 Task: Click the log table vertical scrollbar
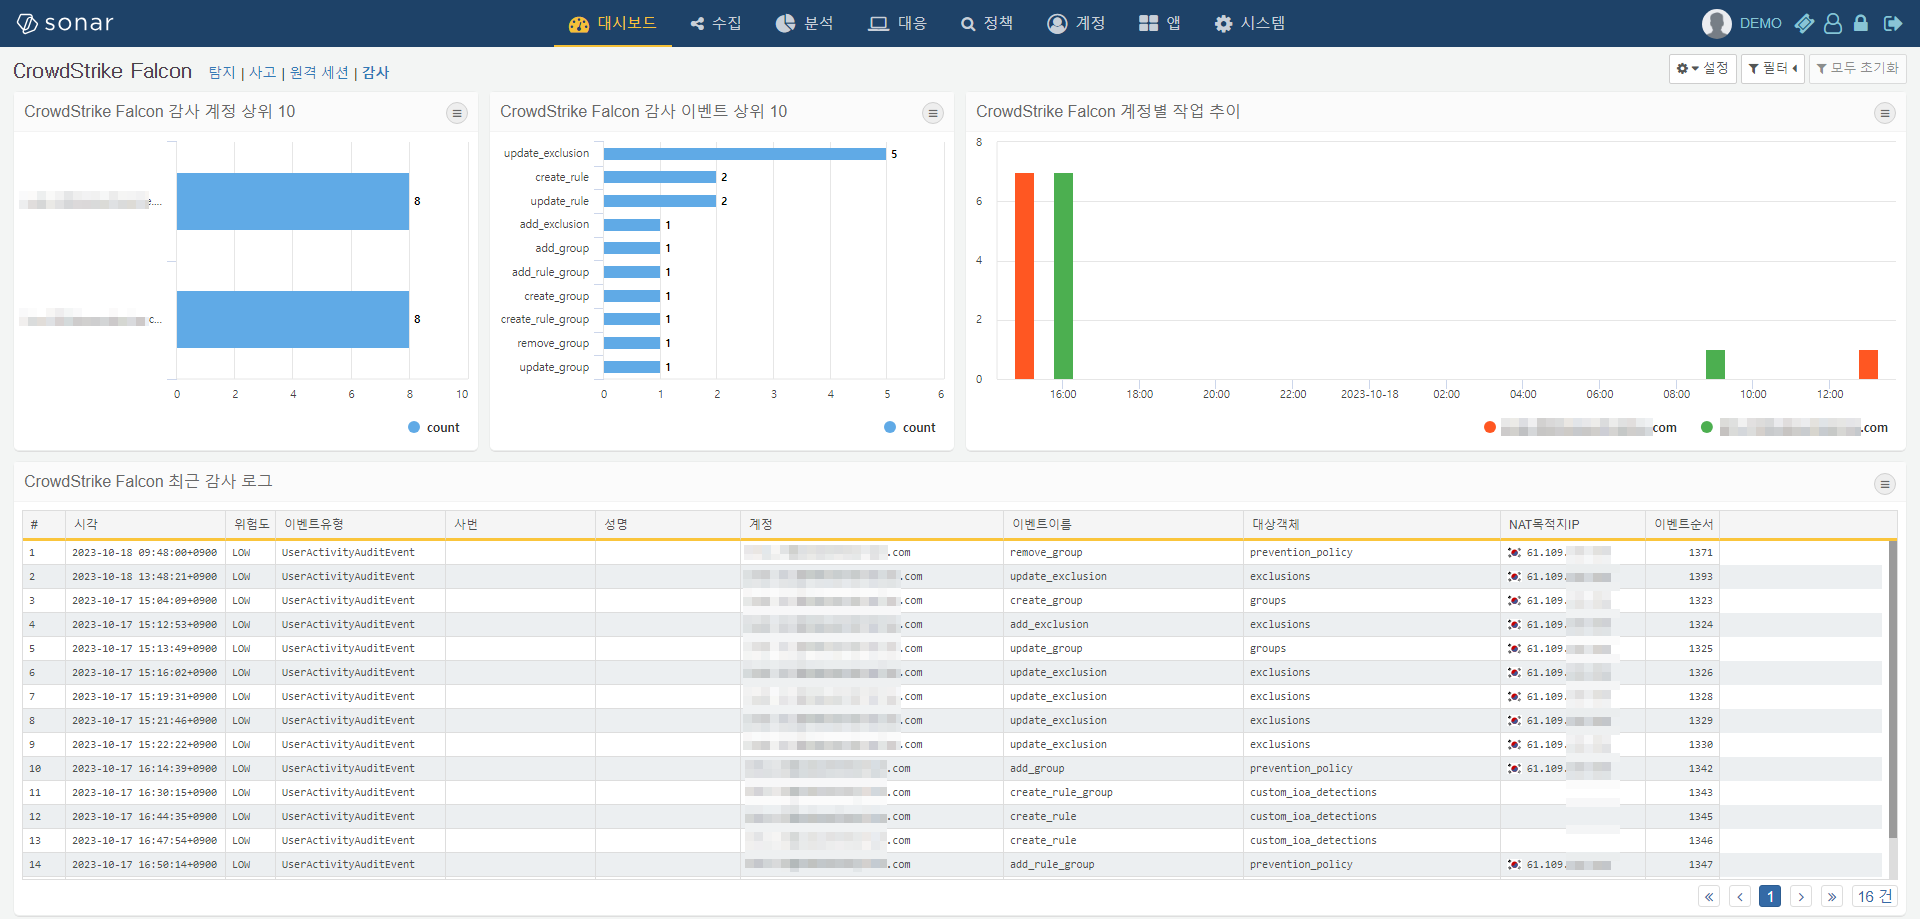[x=1892, y=690]
